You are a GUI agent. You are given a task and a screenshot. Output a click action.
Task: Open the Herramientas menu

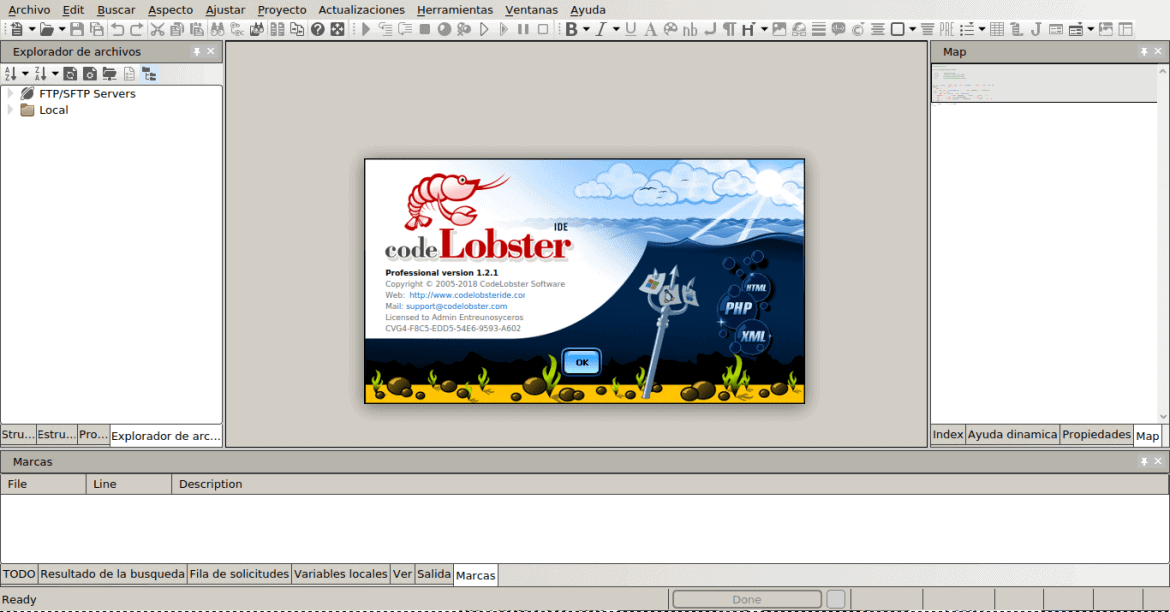coord(455,10)
